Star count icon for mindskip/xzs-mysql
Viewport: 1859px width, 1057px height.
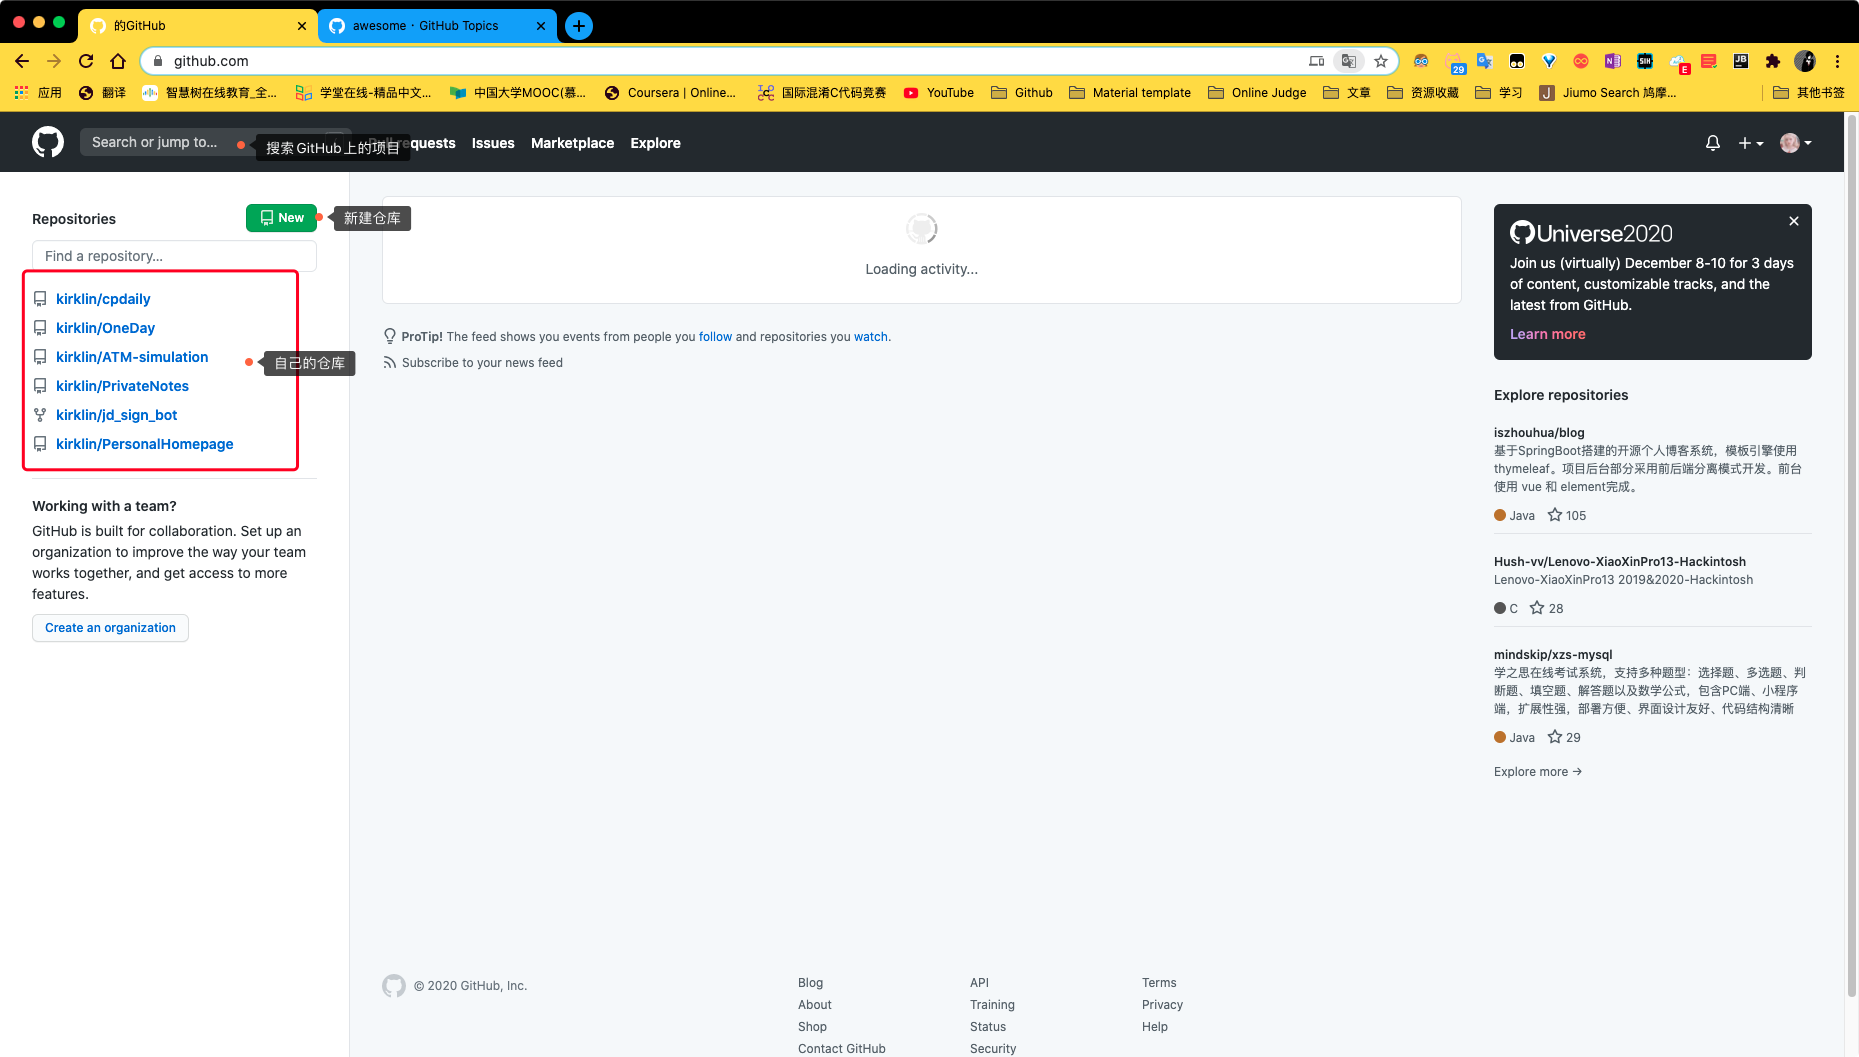(1555, 737)
